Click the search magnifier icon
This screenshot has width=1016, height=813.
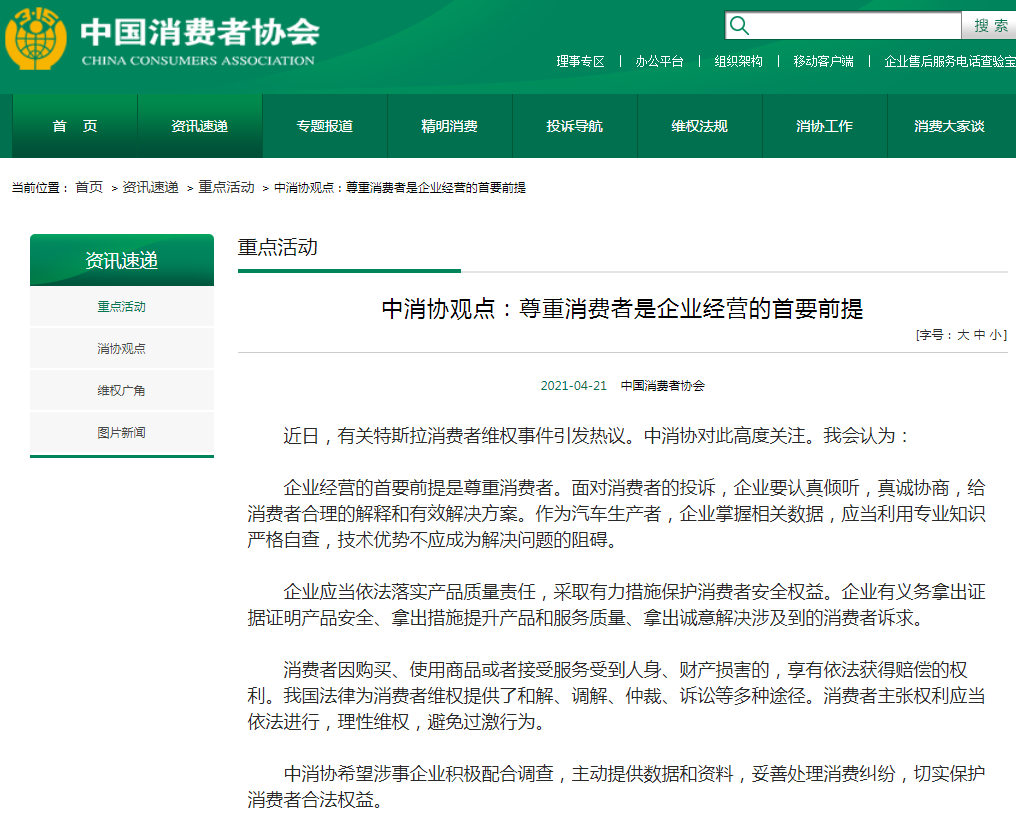[x=739, y=26]
